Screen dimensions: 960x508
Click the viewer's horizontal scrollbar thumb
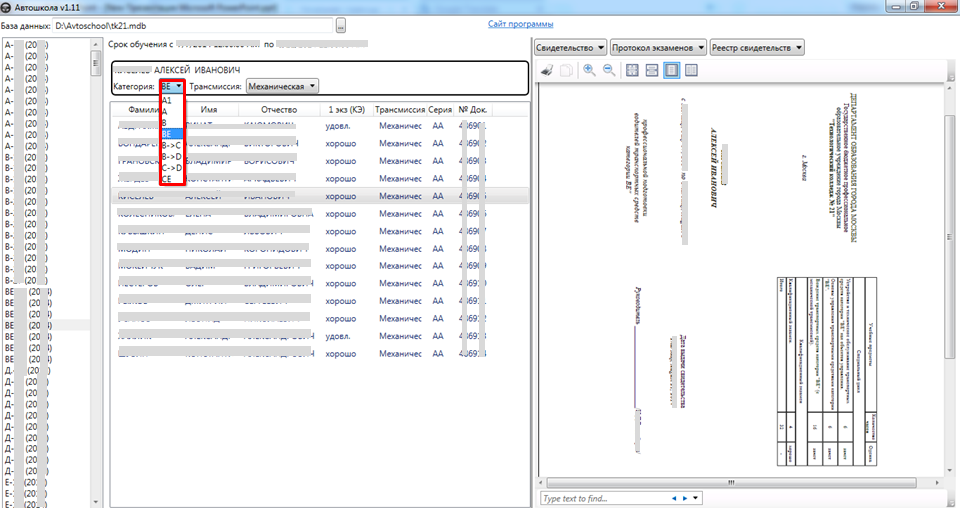737,483
